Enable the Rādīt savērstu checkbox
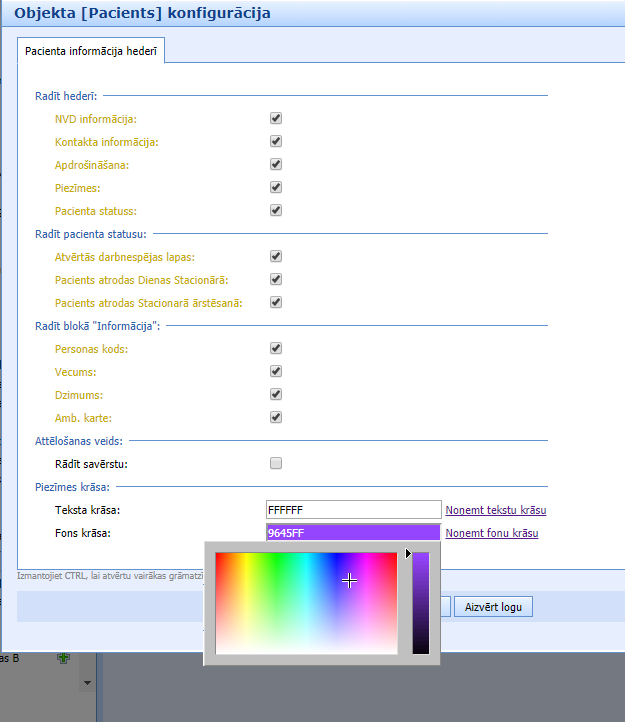 (276, 463)
